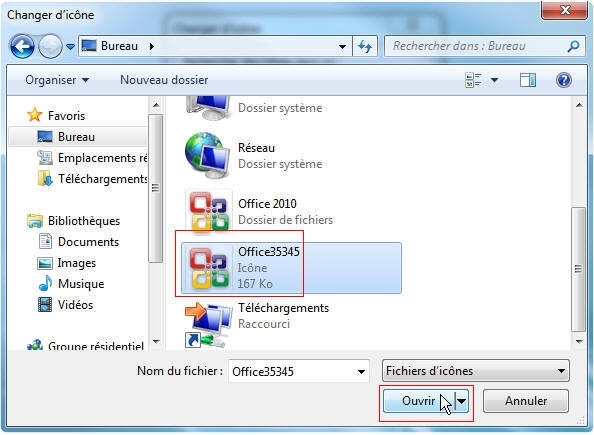594x435 pixels.
Task: Open the Fichiers d'icônes file type dropdown
Action: (x=475, y=371)
